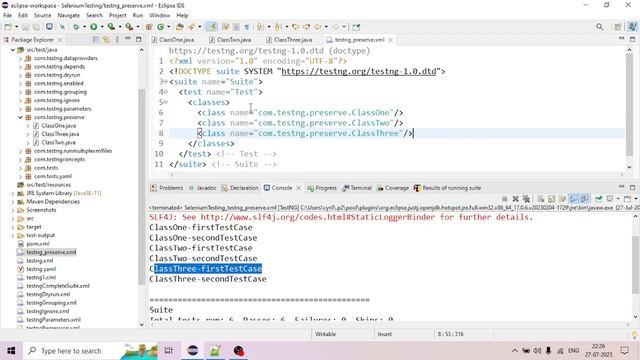Toggle show console on standard output
640x360 pixels.
(573, 199)
